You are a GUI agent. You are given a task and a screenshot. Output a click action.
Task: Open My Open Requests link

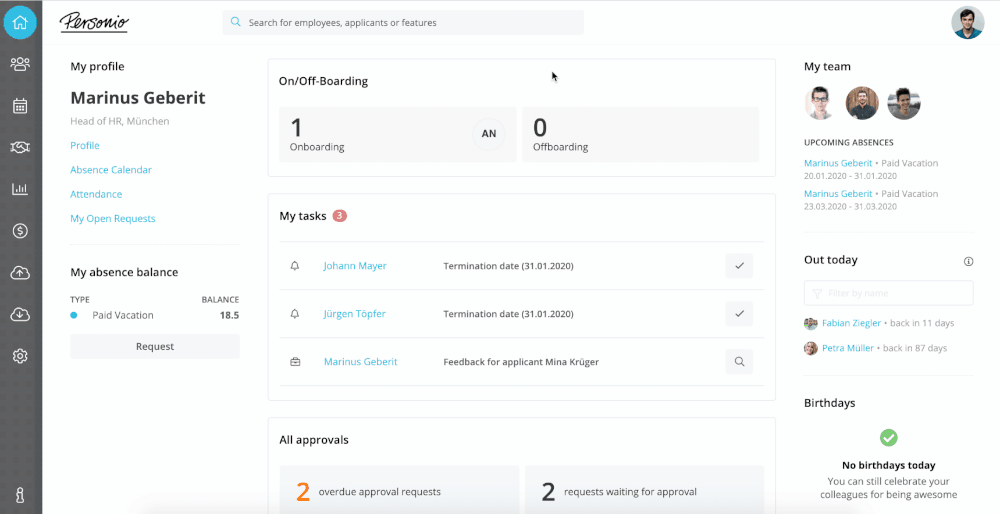coord(113,218)
